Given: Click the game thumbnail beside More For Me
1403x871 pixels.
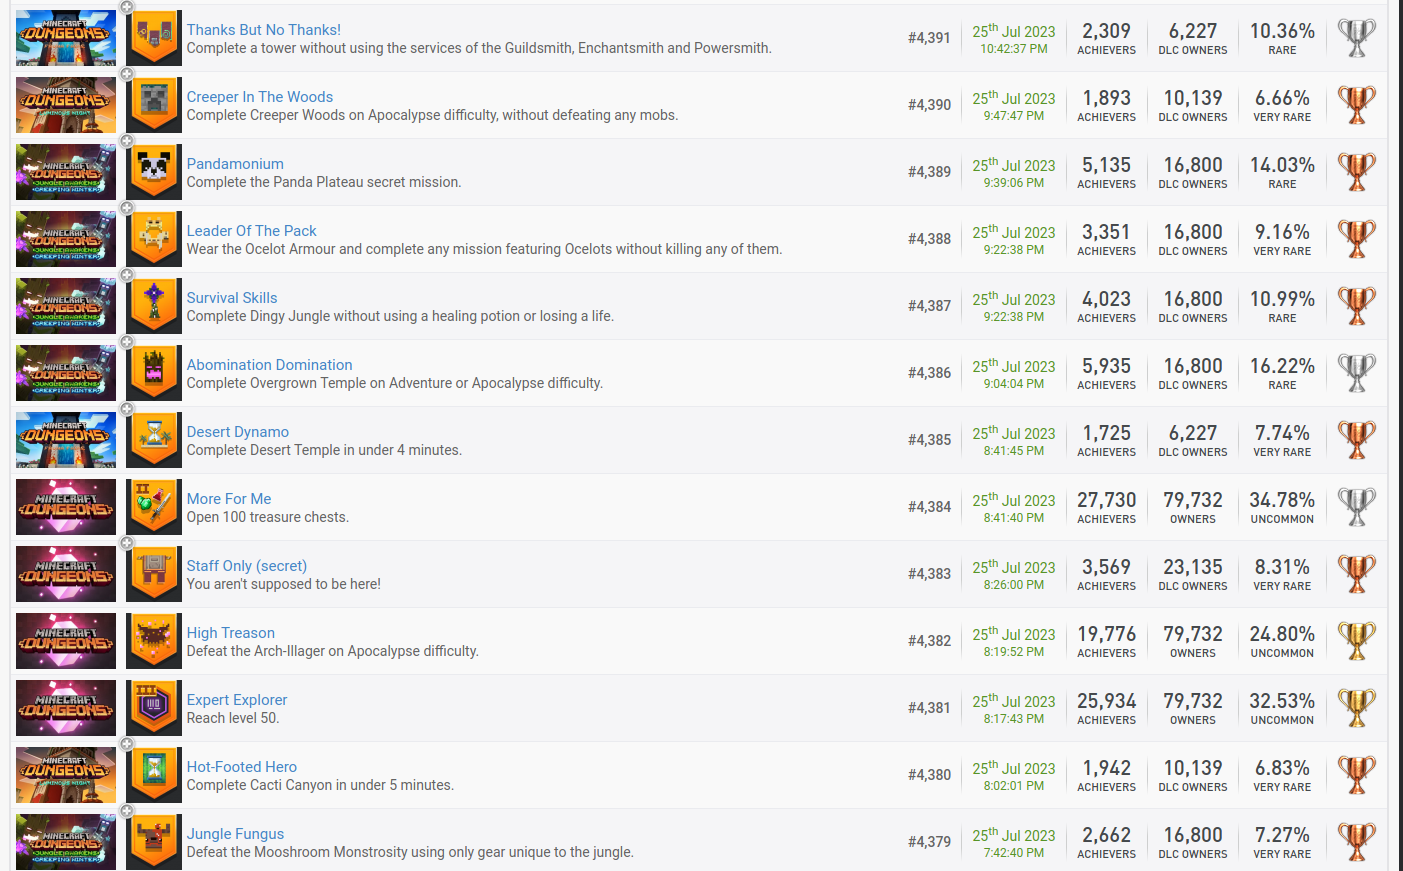Looking at the screenshot, I should (x=66, y=507).
